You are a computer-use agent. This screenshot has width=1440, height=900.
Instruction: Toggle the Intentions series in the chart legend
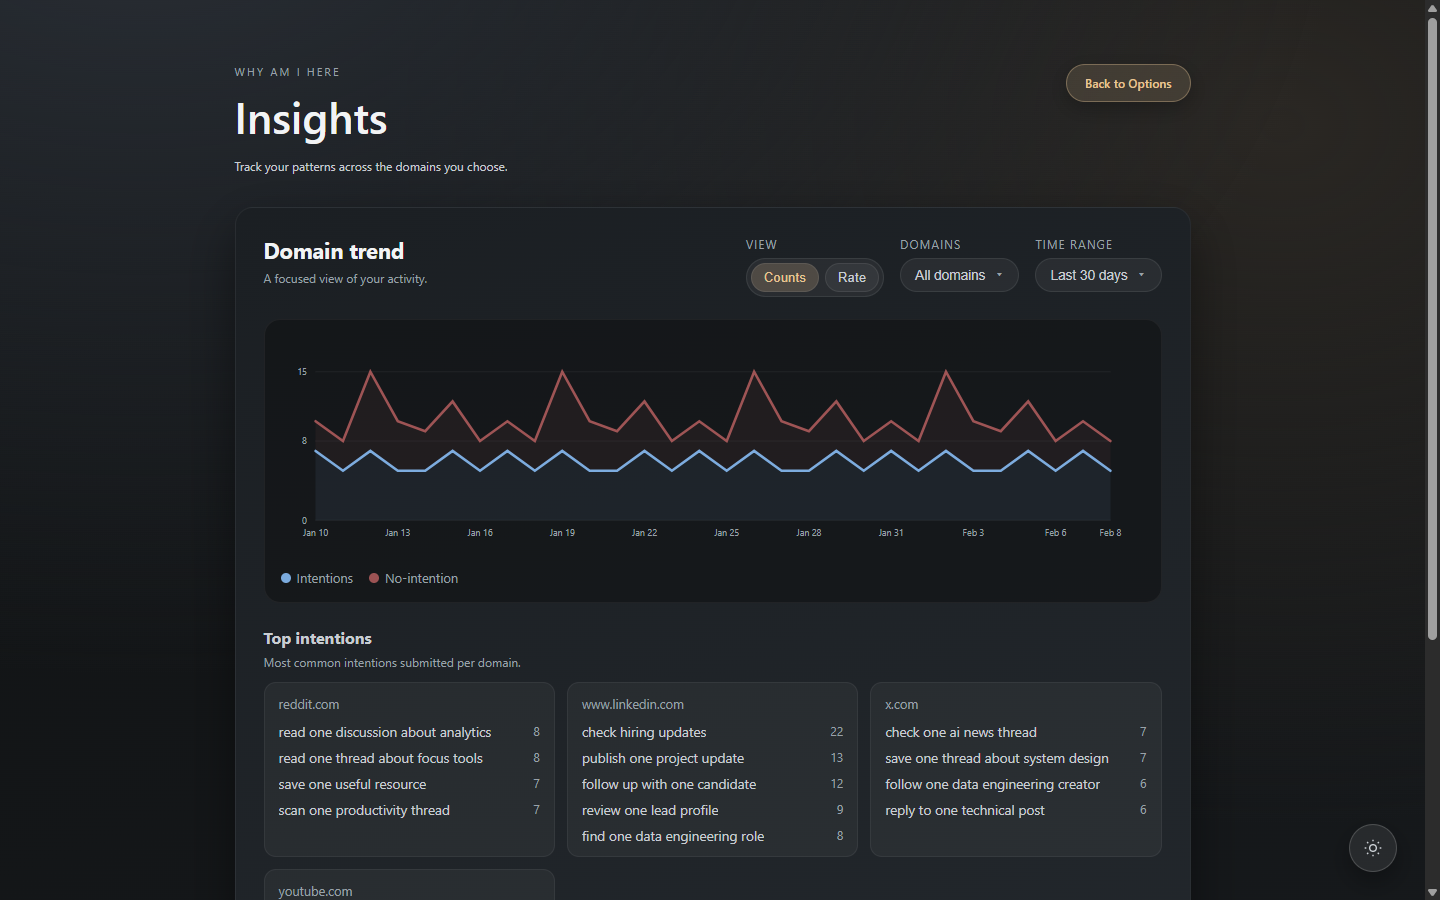[x=316, y=578]
